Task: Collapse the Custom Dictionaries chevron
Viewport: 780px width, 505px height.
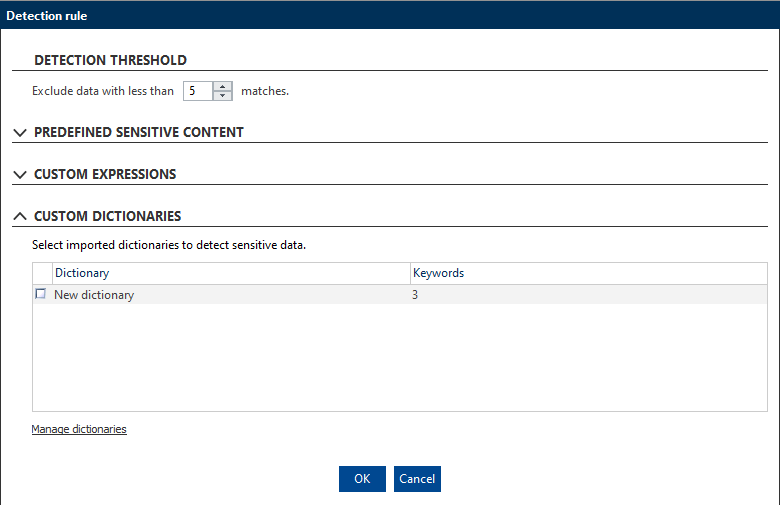Action: (x=20, y=216)
